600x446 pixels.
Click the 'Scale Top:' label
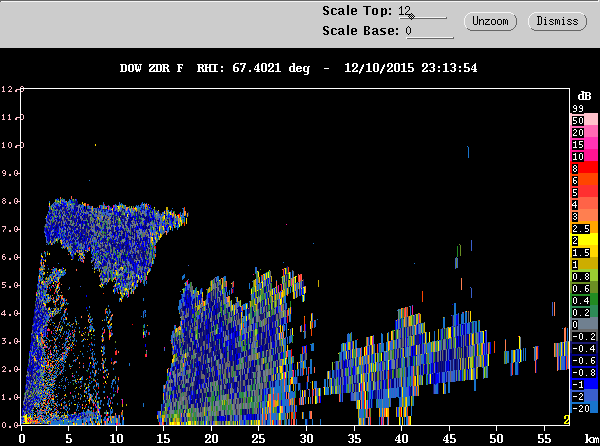tap(357, 11)
